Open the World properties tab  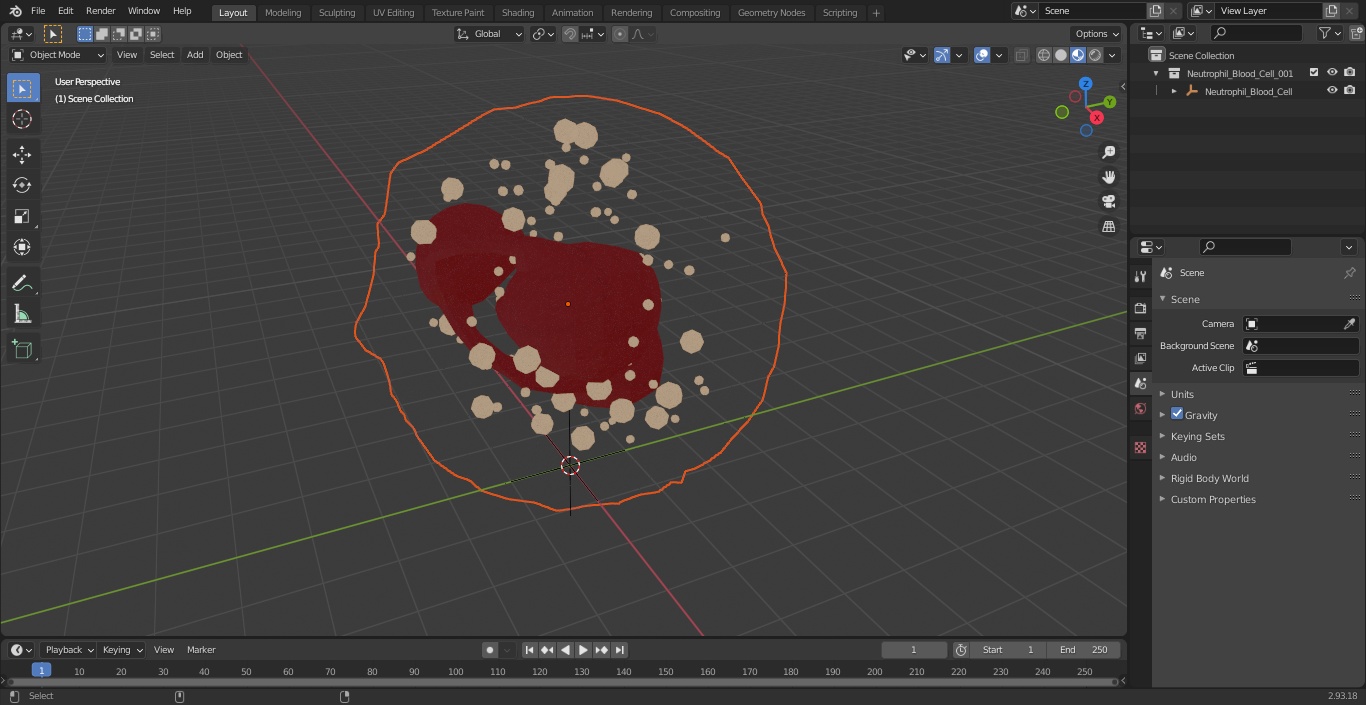pyautogui.click(x=1140, y=409)
